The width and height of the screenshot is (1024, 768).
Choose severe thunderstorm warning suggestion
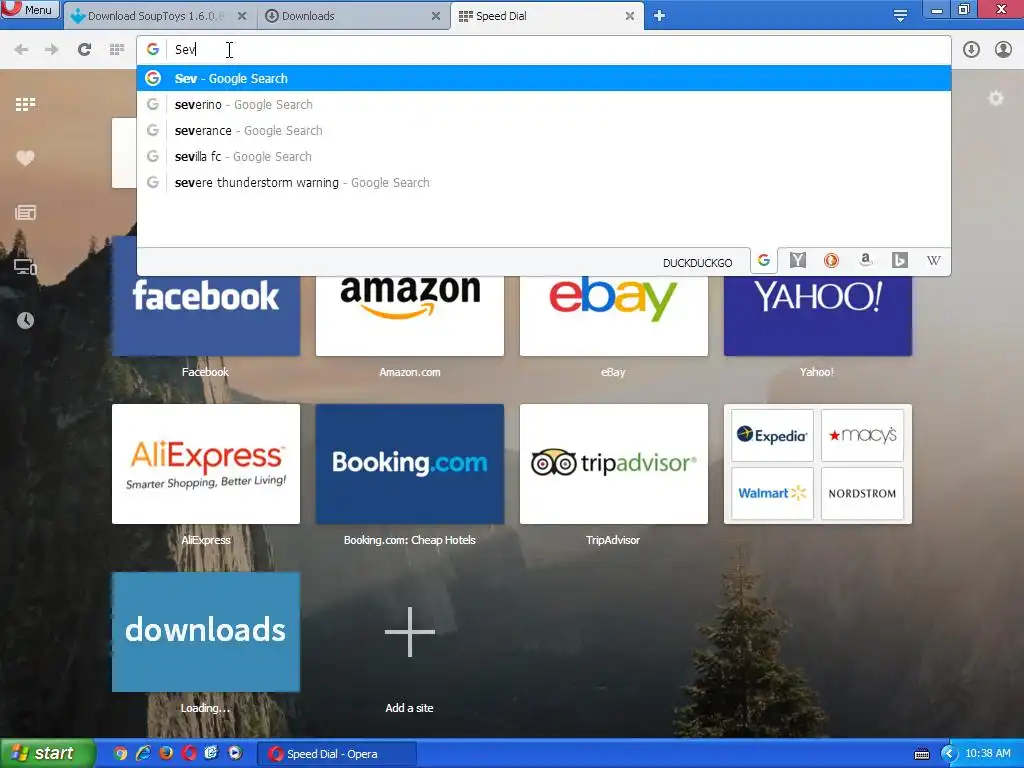[543, 183]
